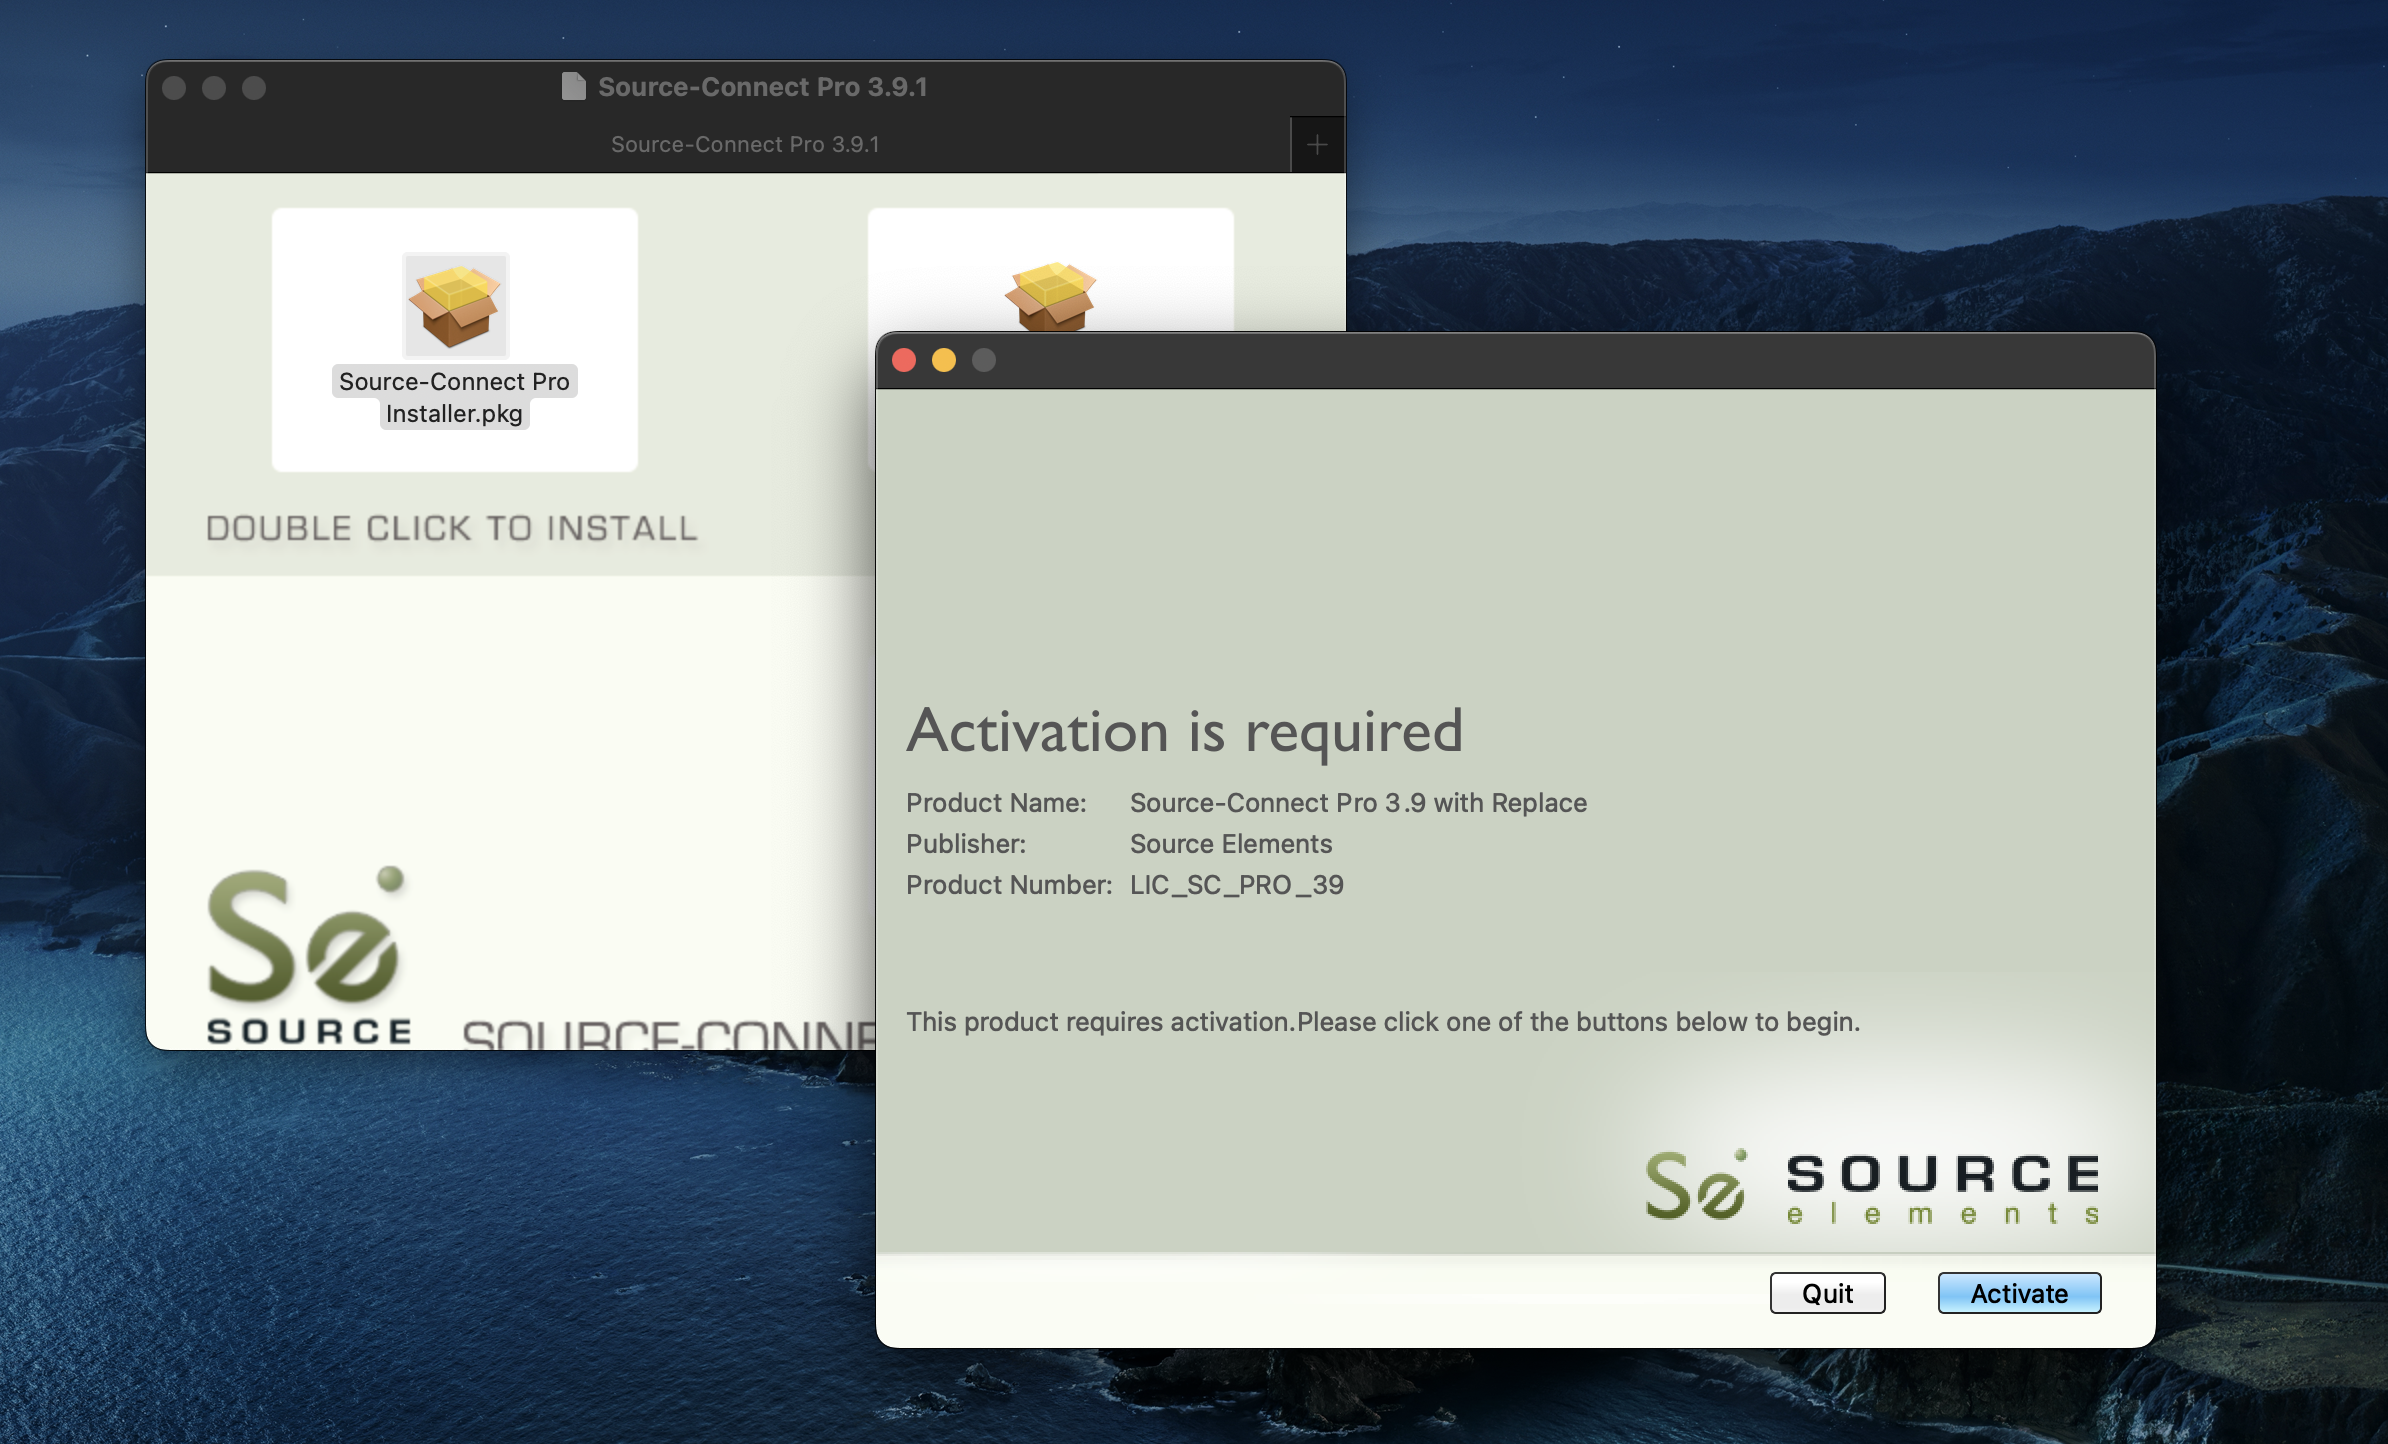The image size is (2388, 1444).
Task: Click the Installer.pkg file name label
Action: tap(454, 414)
